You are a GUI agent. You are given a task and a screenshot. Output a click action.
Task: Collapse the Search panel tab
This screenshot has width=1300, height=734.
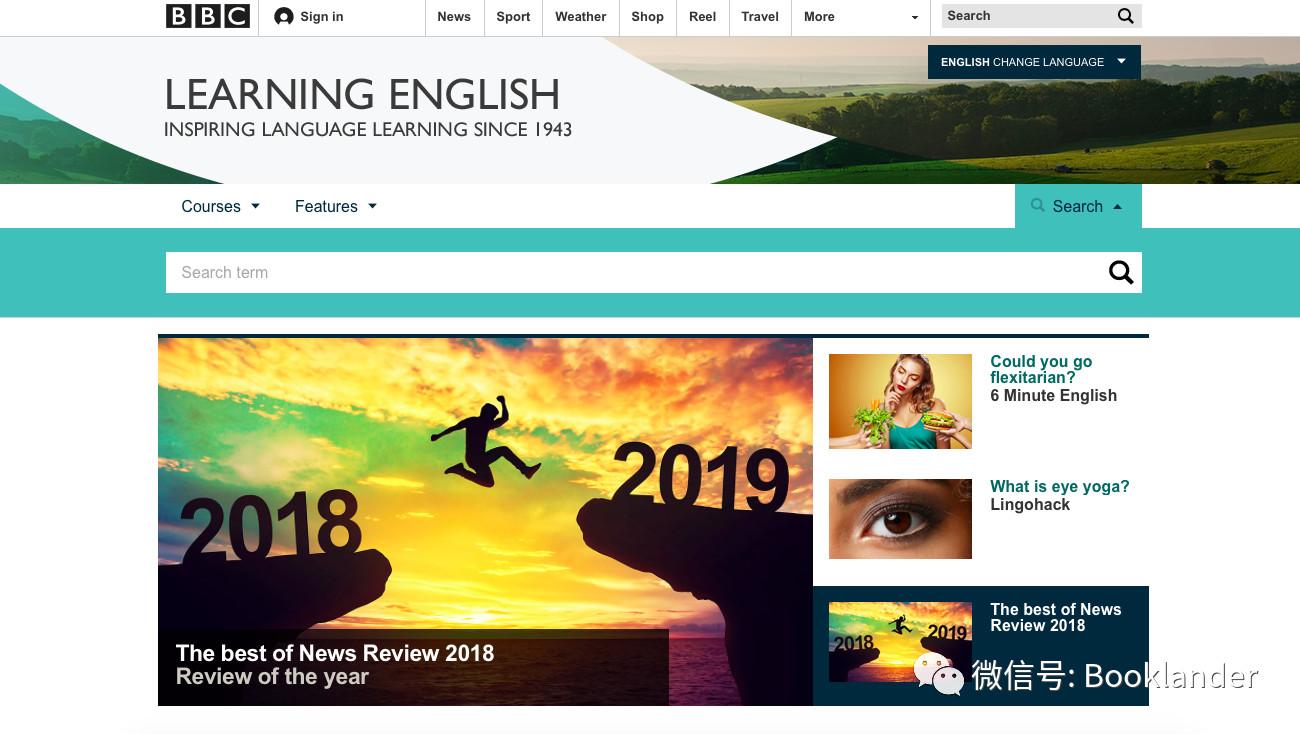tap(1078, 206)
